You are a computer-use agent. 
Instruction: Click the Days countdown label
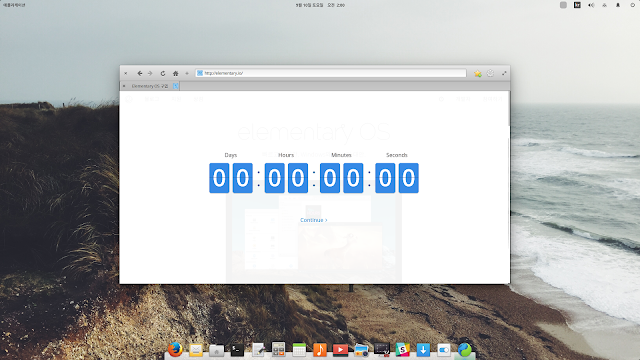point(231,155)
